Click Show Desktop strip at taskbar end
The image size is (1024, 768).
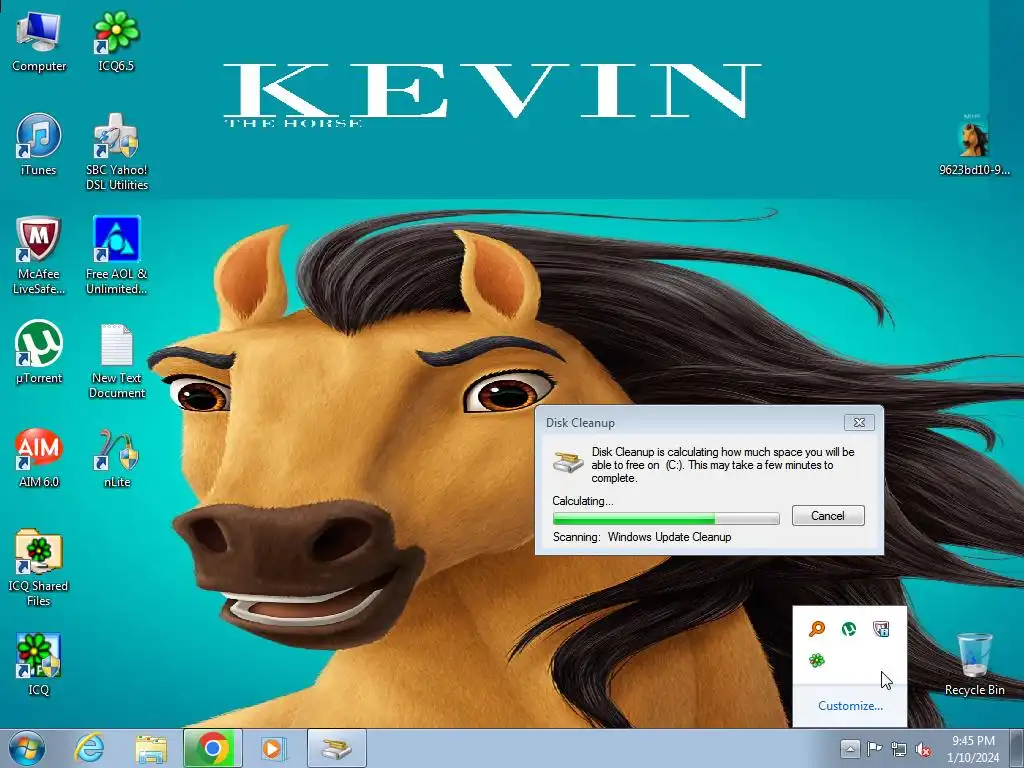pyautogui.click(x=1017, y=748)
